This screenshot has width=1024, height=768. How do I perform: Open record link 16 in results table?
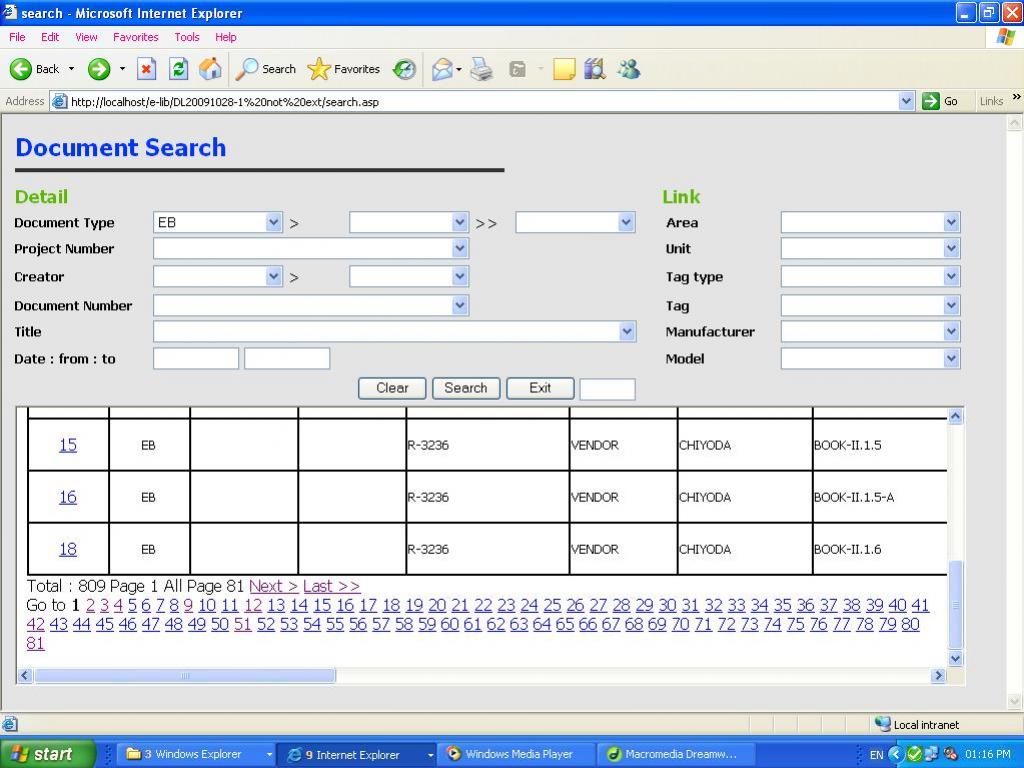[67, 497]
